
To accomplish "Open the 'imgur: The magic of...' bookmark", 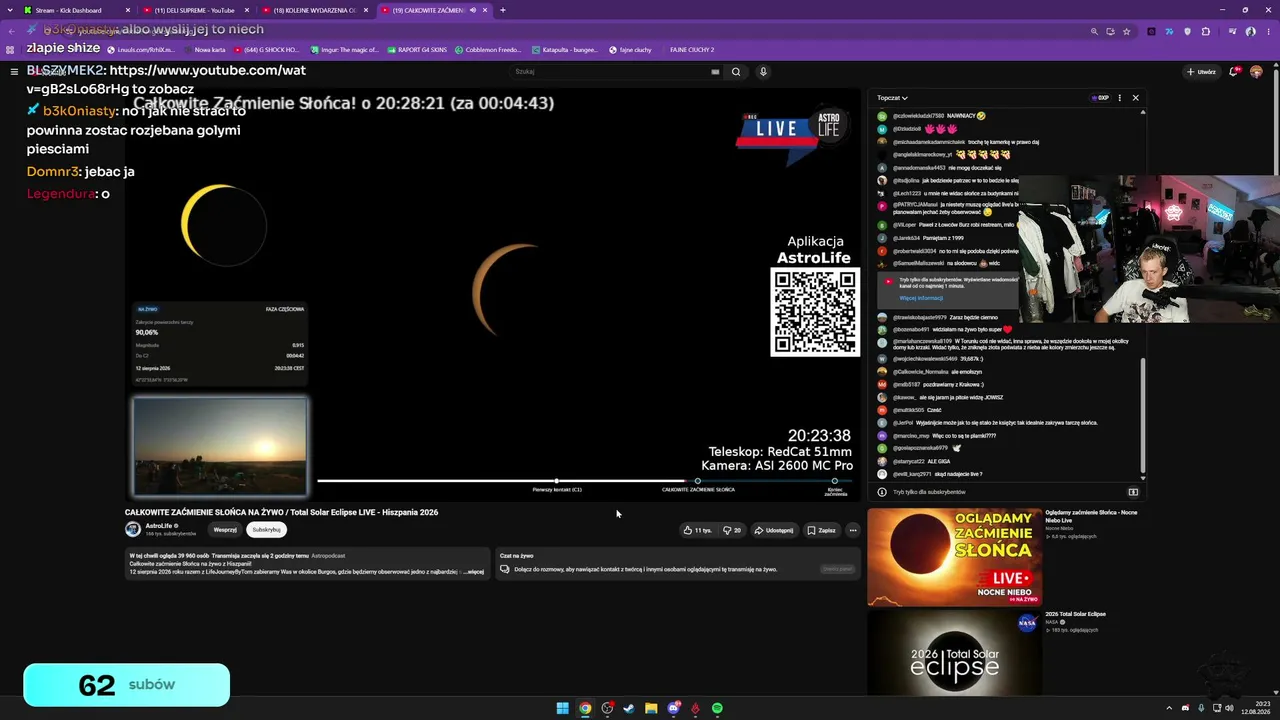I will pyautogui.click(x=347, y=49).
